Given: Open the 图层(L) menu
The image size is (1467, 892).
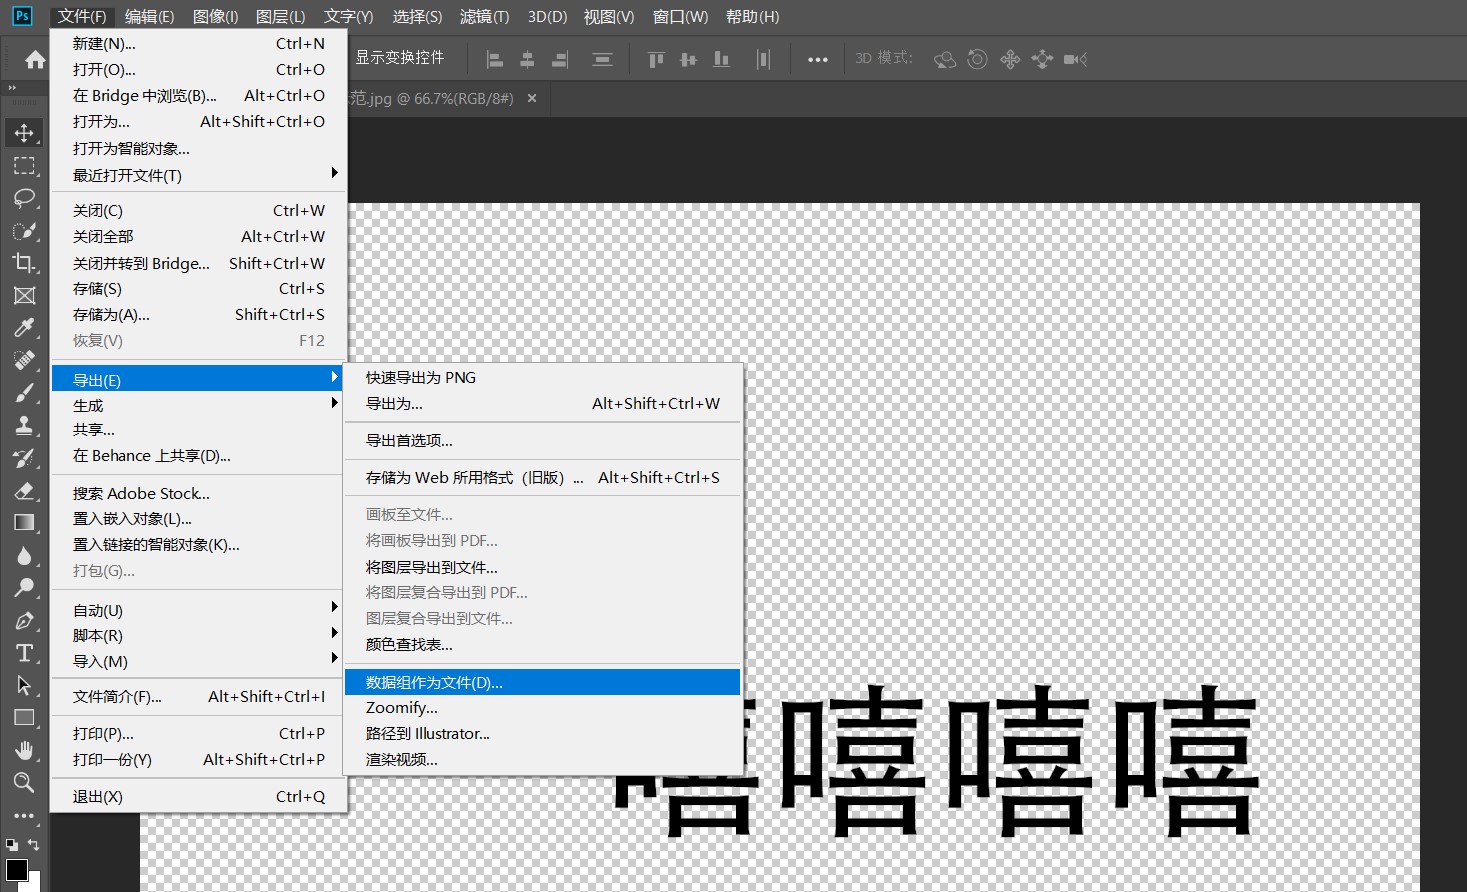Looking at the screenshot, I should [x=281, y=16].
